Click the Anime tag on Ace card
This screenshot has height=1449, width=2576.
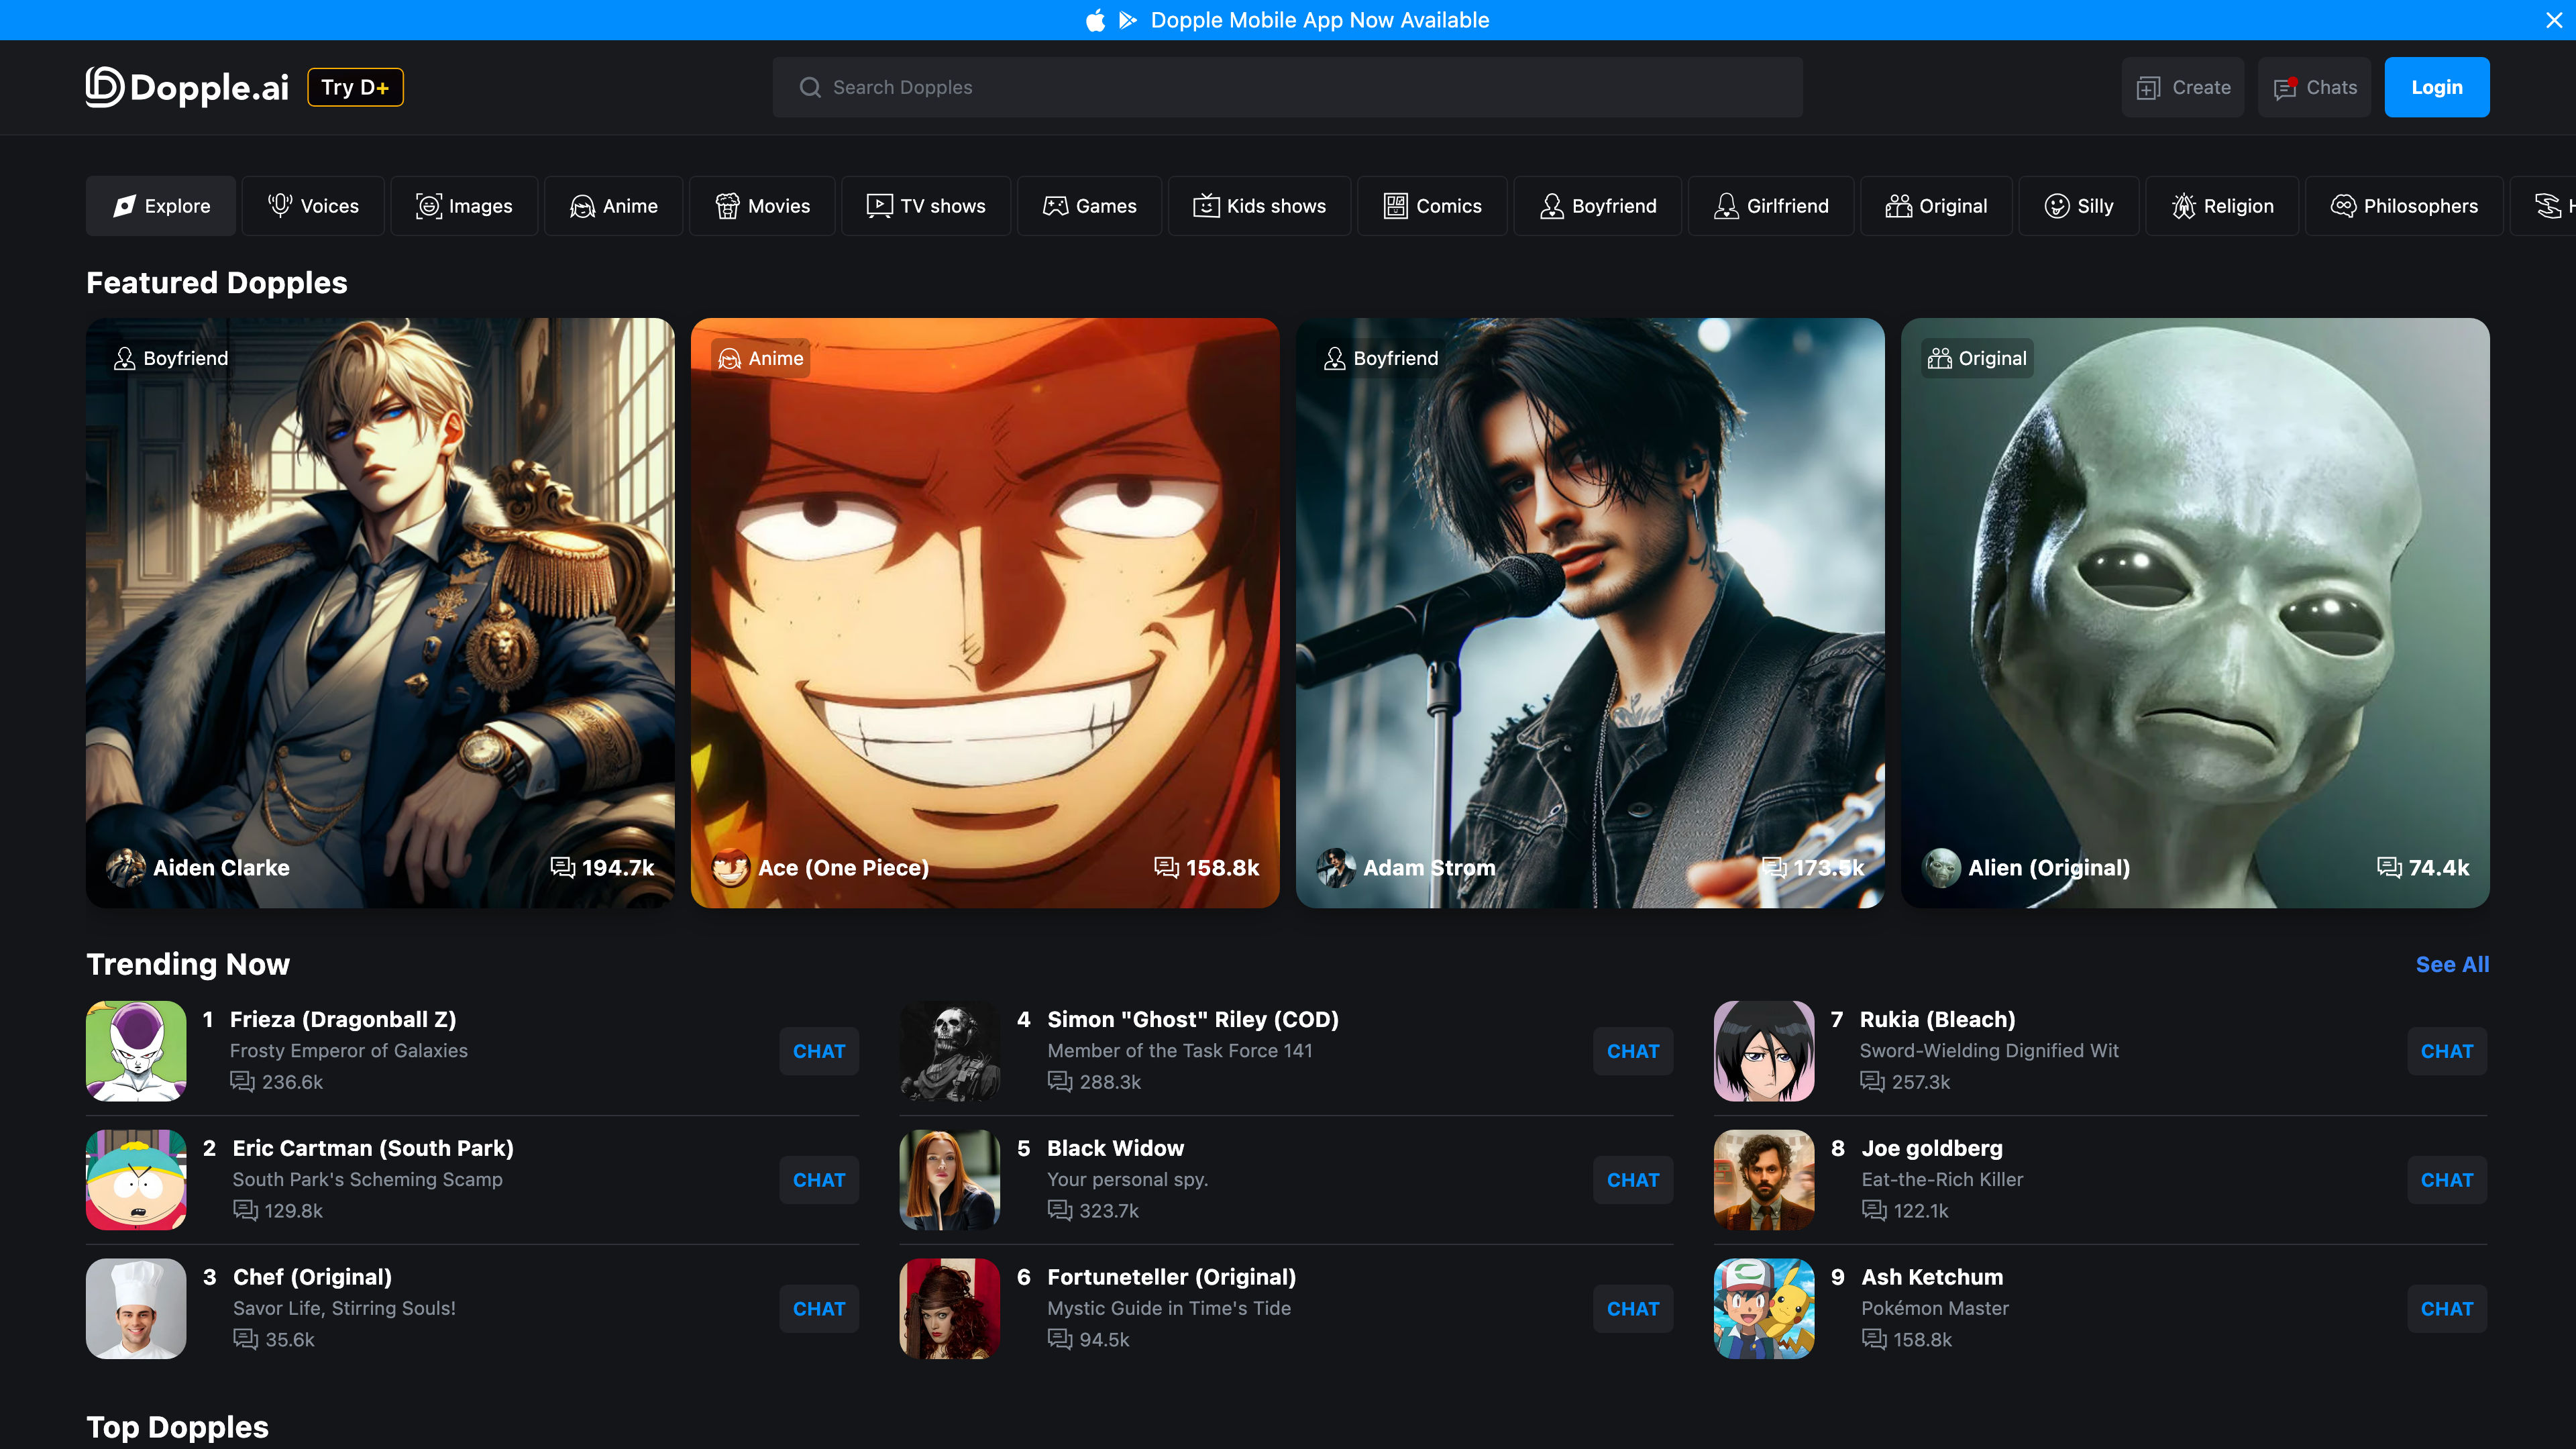[x=761, y=358]
